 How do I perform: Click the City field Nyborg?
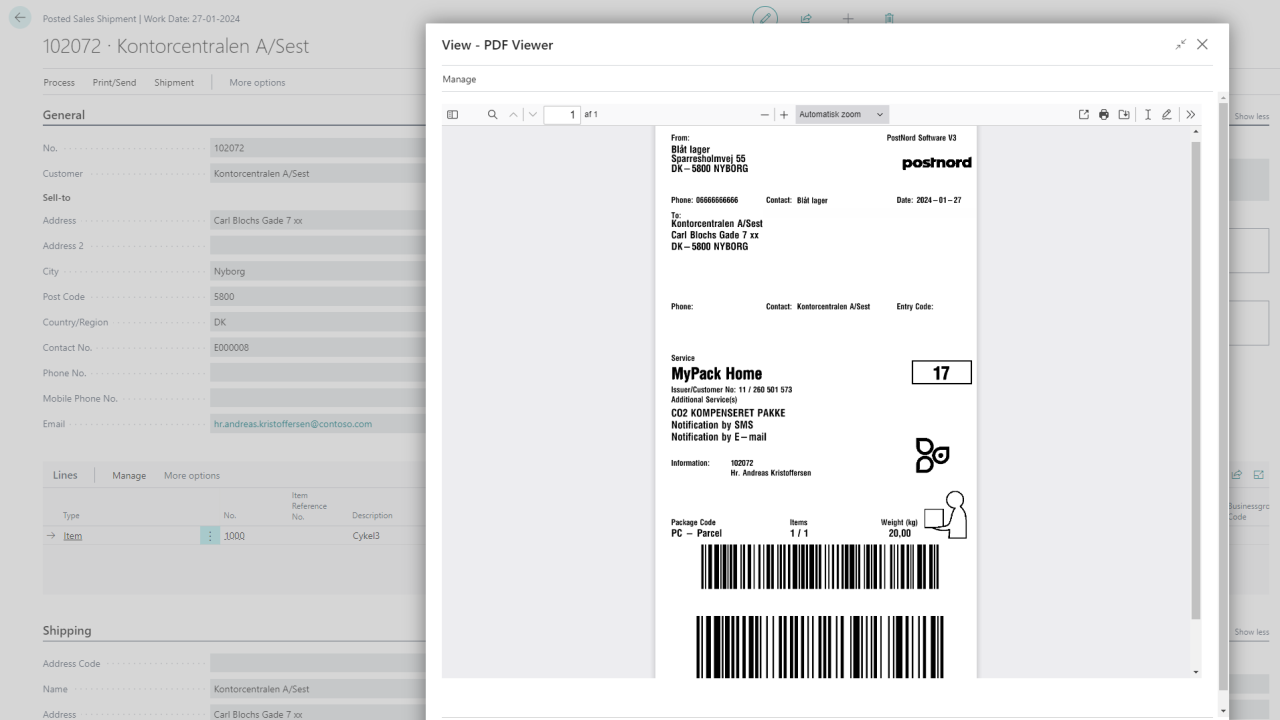point(318,271)
